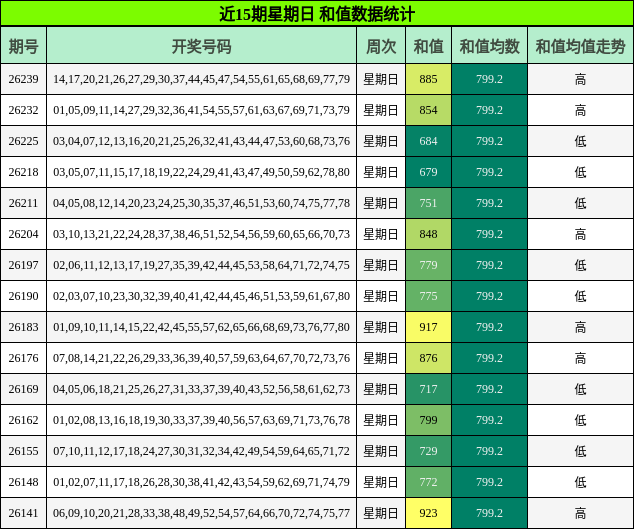Click issue number 26155
This screenshot has height=529, width=634.
[23, 451]
